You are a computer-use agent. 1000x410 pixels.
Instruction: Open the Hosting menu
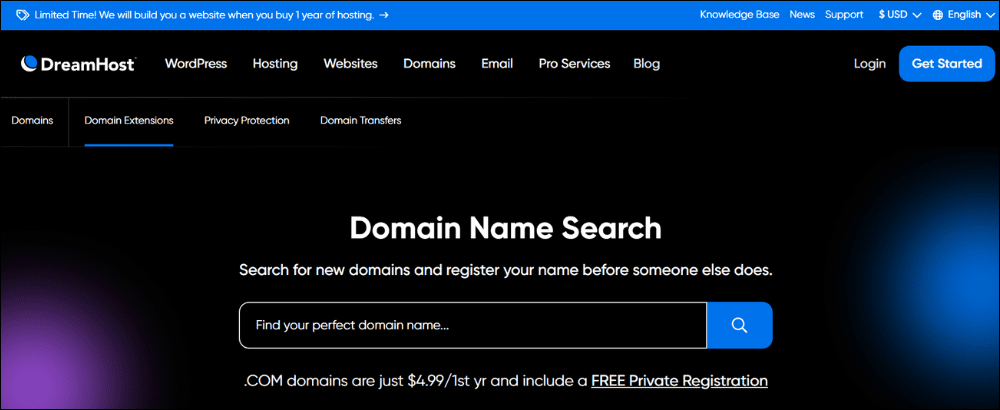[x=275, y=64]
